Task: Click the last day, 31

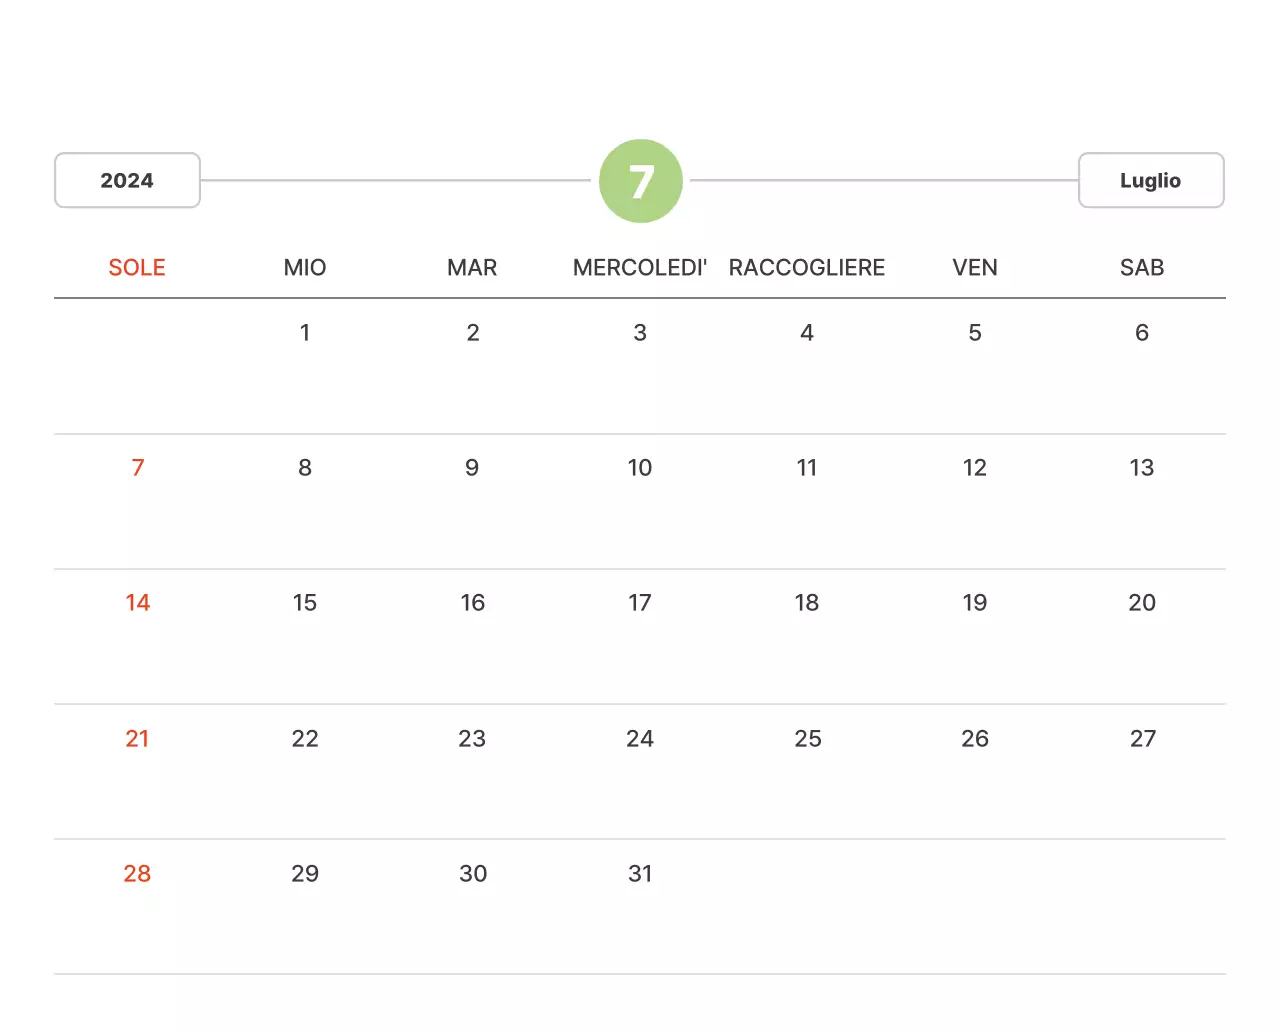Action: (639, 874)
